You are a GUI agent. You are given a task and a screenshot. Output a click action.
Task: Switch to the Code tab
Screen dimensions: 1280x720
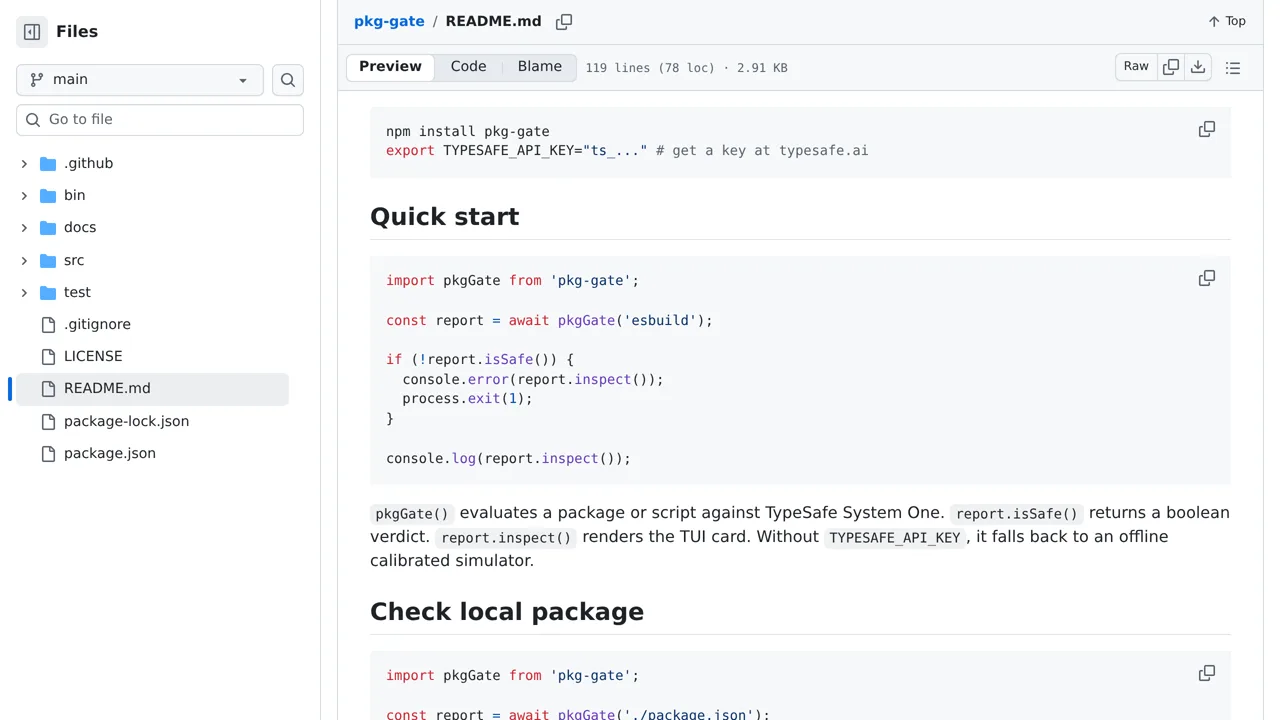coord(468,67)
